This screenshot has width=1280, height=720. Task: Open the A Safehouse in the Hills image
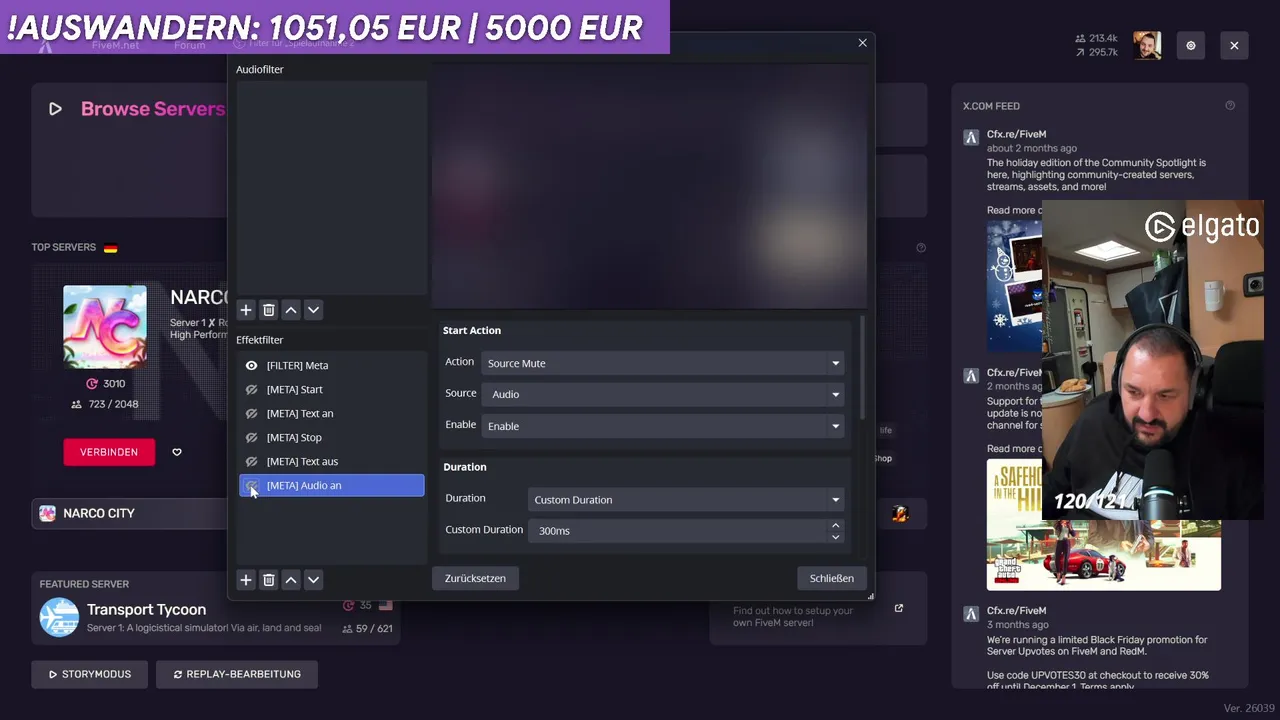click(x=1104, y=525)
